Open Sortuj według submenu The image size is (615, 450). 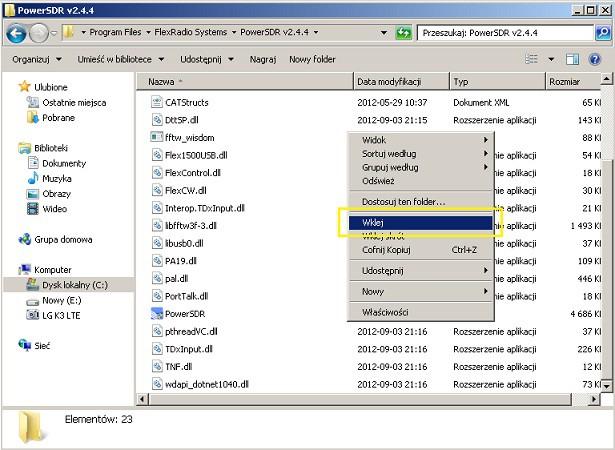click(x=420, y=154)
